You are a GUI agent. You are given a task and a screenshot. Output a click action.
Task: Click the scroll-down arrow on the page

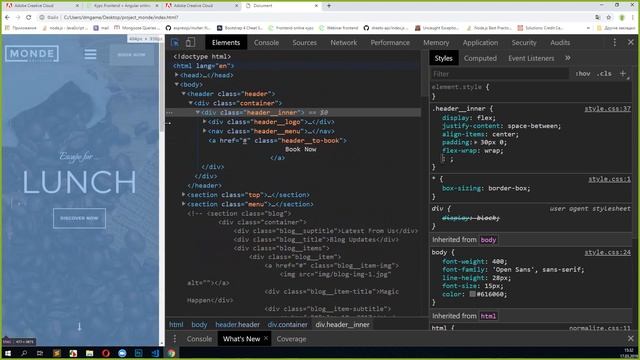point(80,326)
